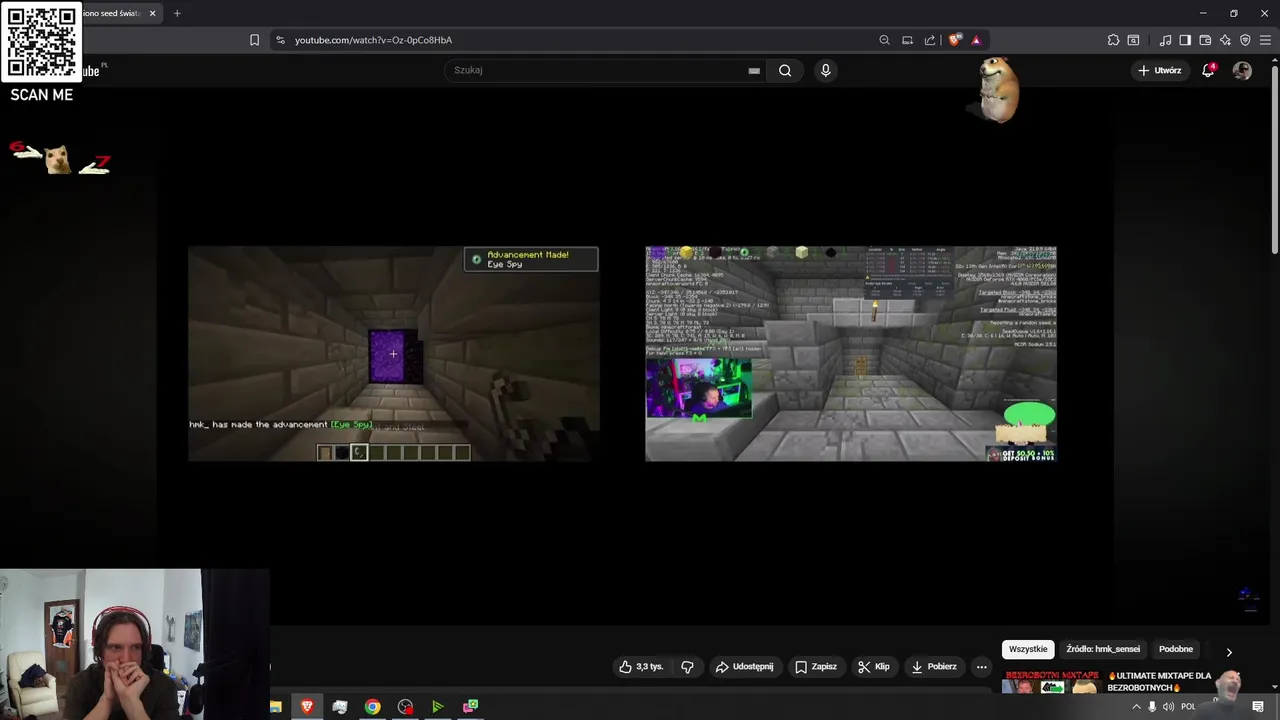Click Udostępnij share button
This screenshot has width=1280, height=720.
click(x=745, y=666)
